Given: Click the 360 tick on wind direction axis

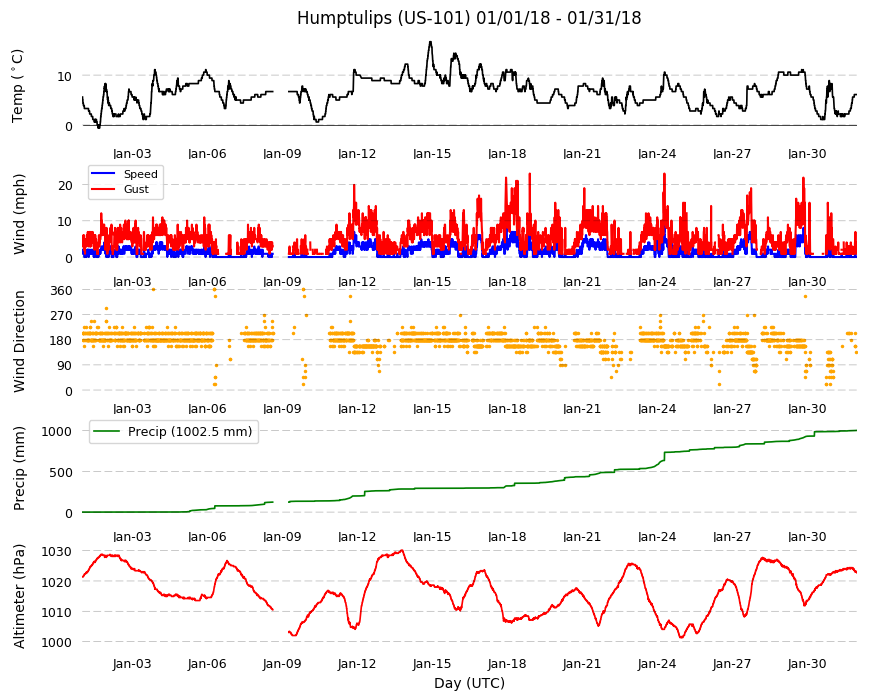Looking at the screenshot, I should click(61, 290).
